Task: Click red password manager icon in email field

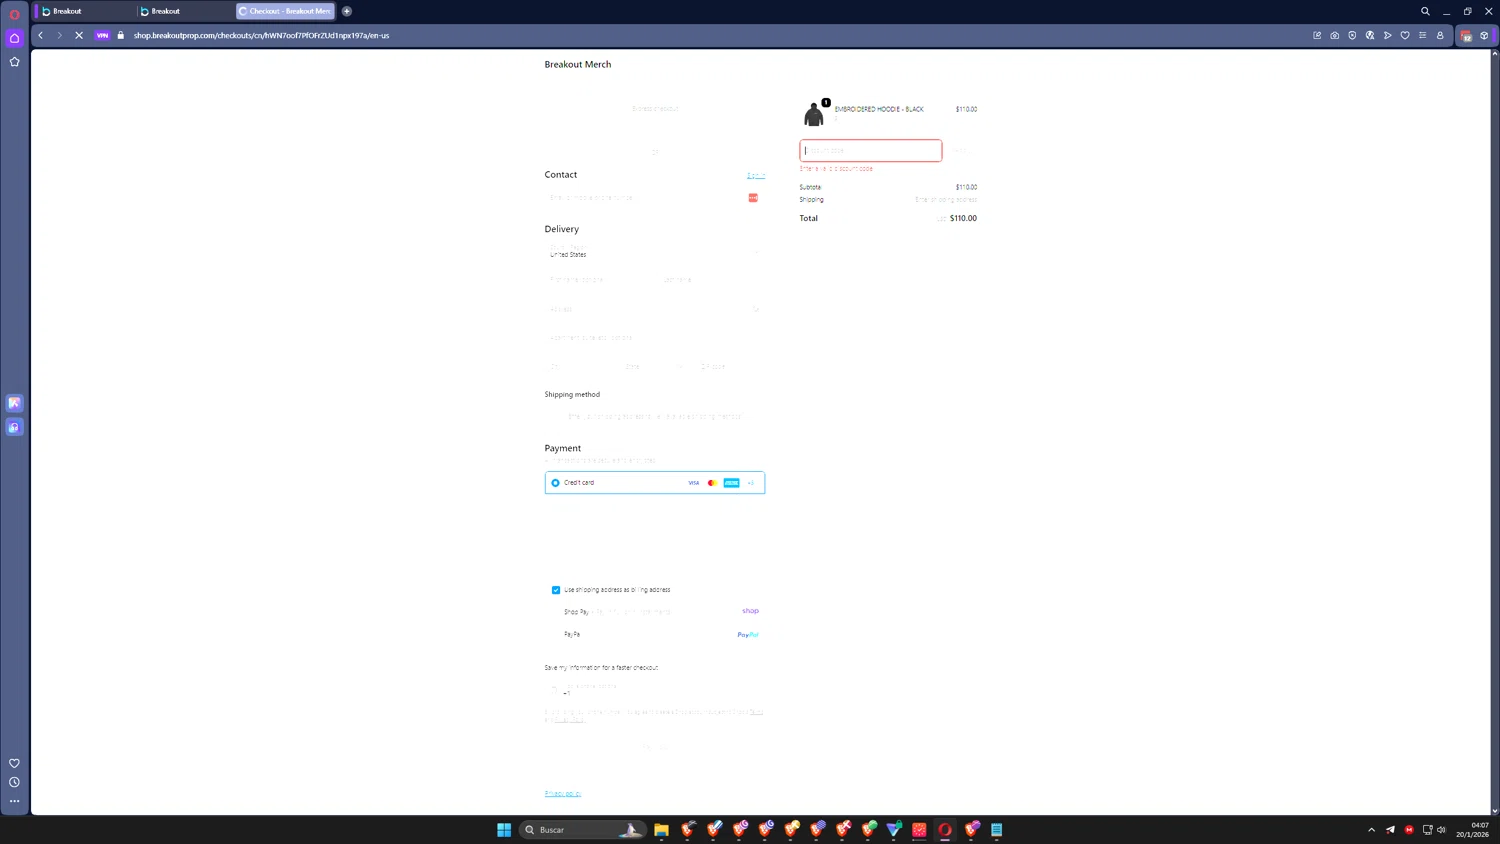Action: point(753,198)
